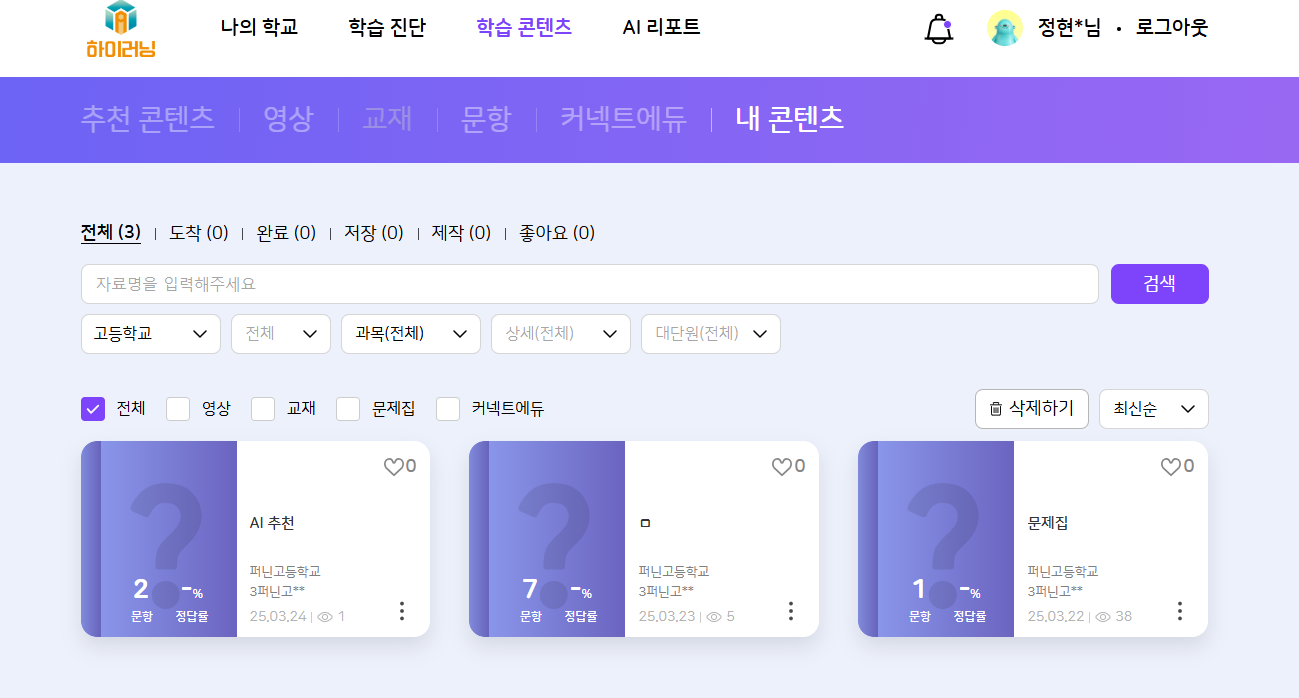
Task: Open three-dot menu on AI 추천 card
Action: pyautogui.click(x=402, y=610)
